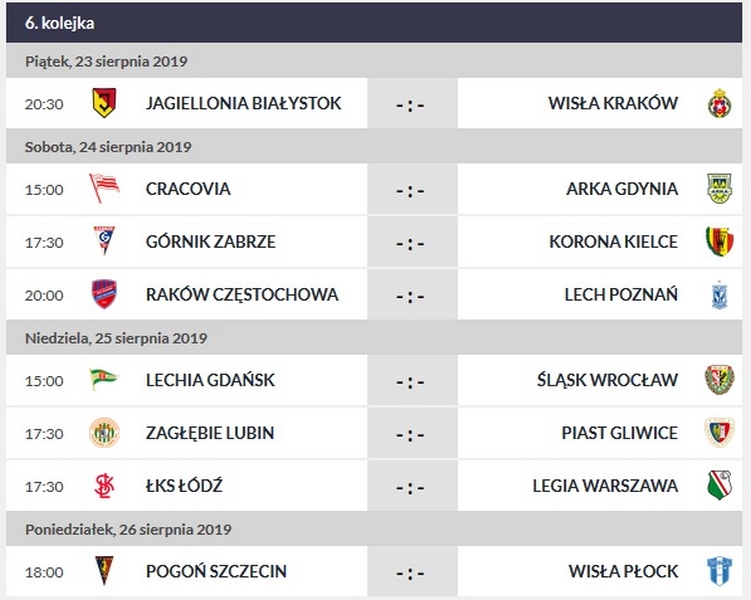Click the ŁKS Łódź vs Legia score box
751x600 pixels.
411,487
